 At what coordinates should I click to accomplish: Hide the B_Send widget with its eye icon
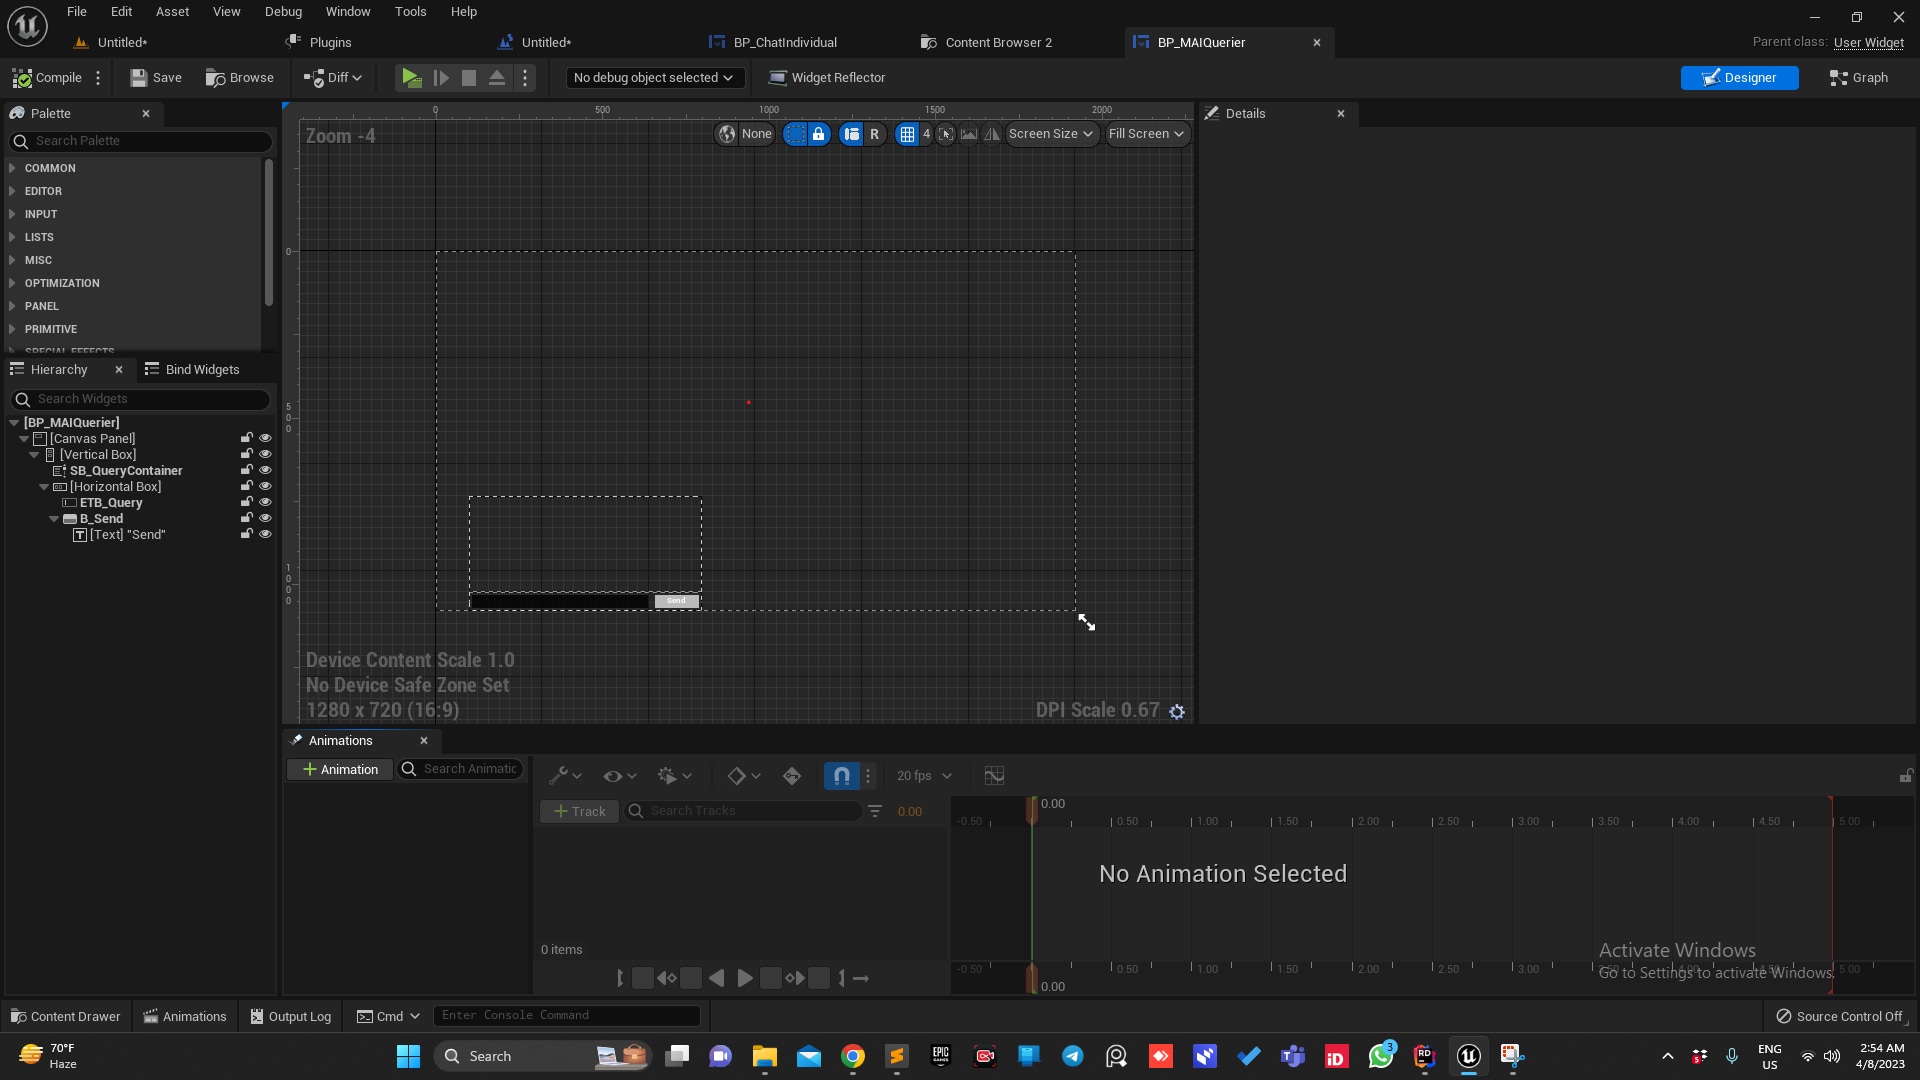pos(265,518)
